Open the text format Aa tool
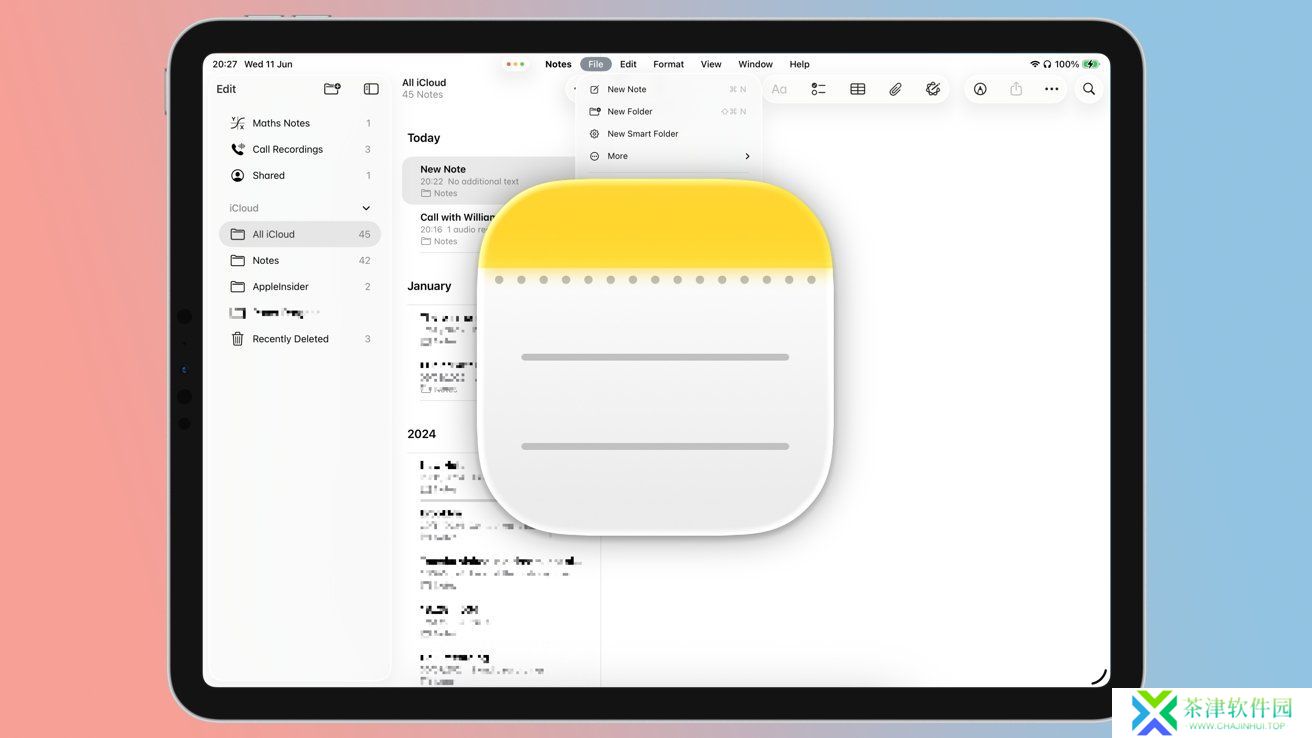This screenshot has width=1312, height=738. 779,89
